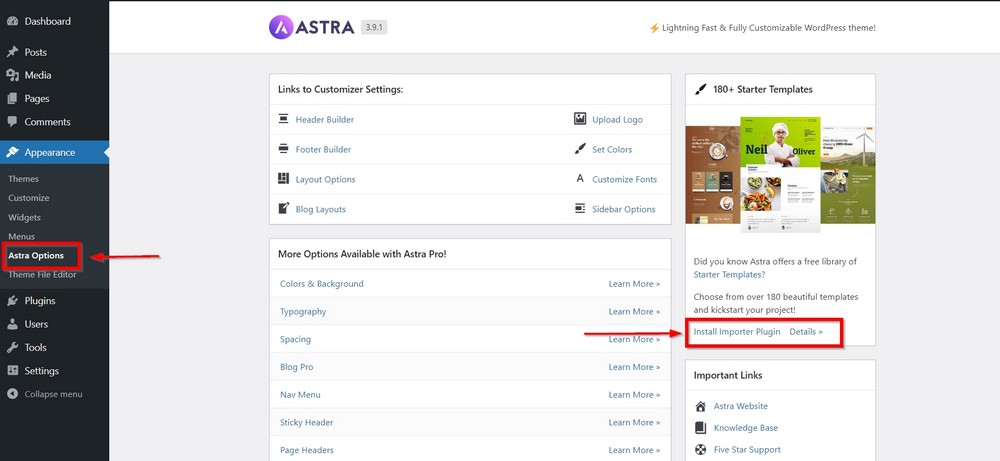This screenshot has height=461, width=1000.
Task: Click the Customize Fonts letter icon
Action: [x=580, y=179]
